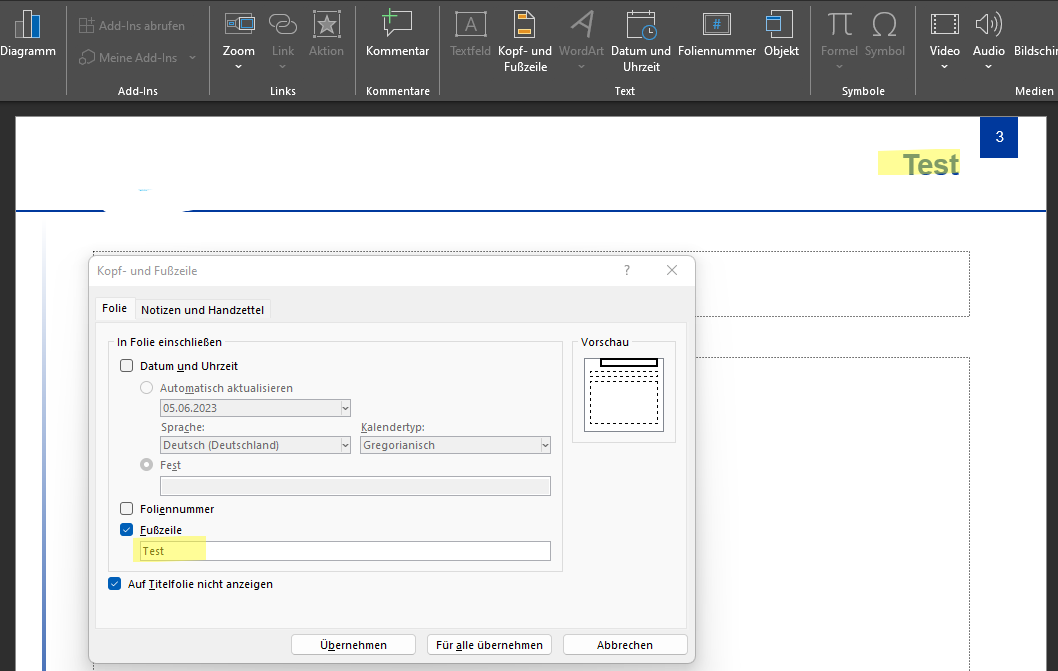Viewport: 1058px width, 671px height.
Task: Switch to Notizen und Handzettel tab
Action: tap(202, 310)
